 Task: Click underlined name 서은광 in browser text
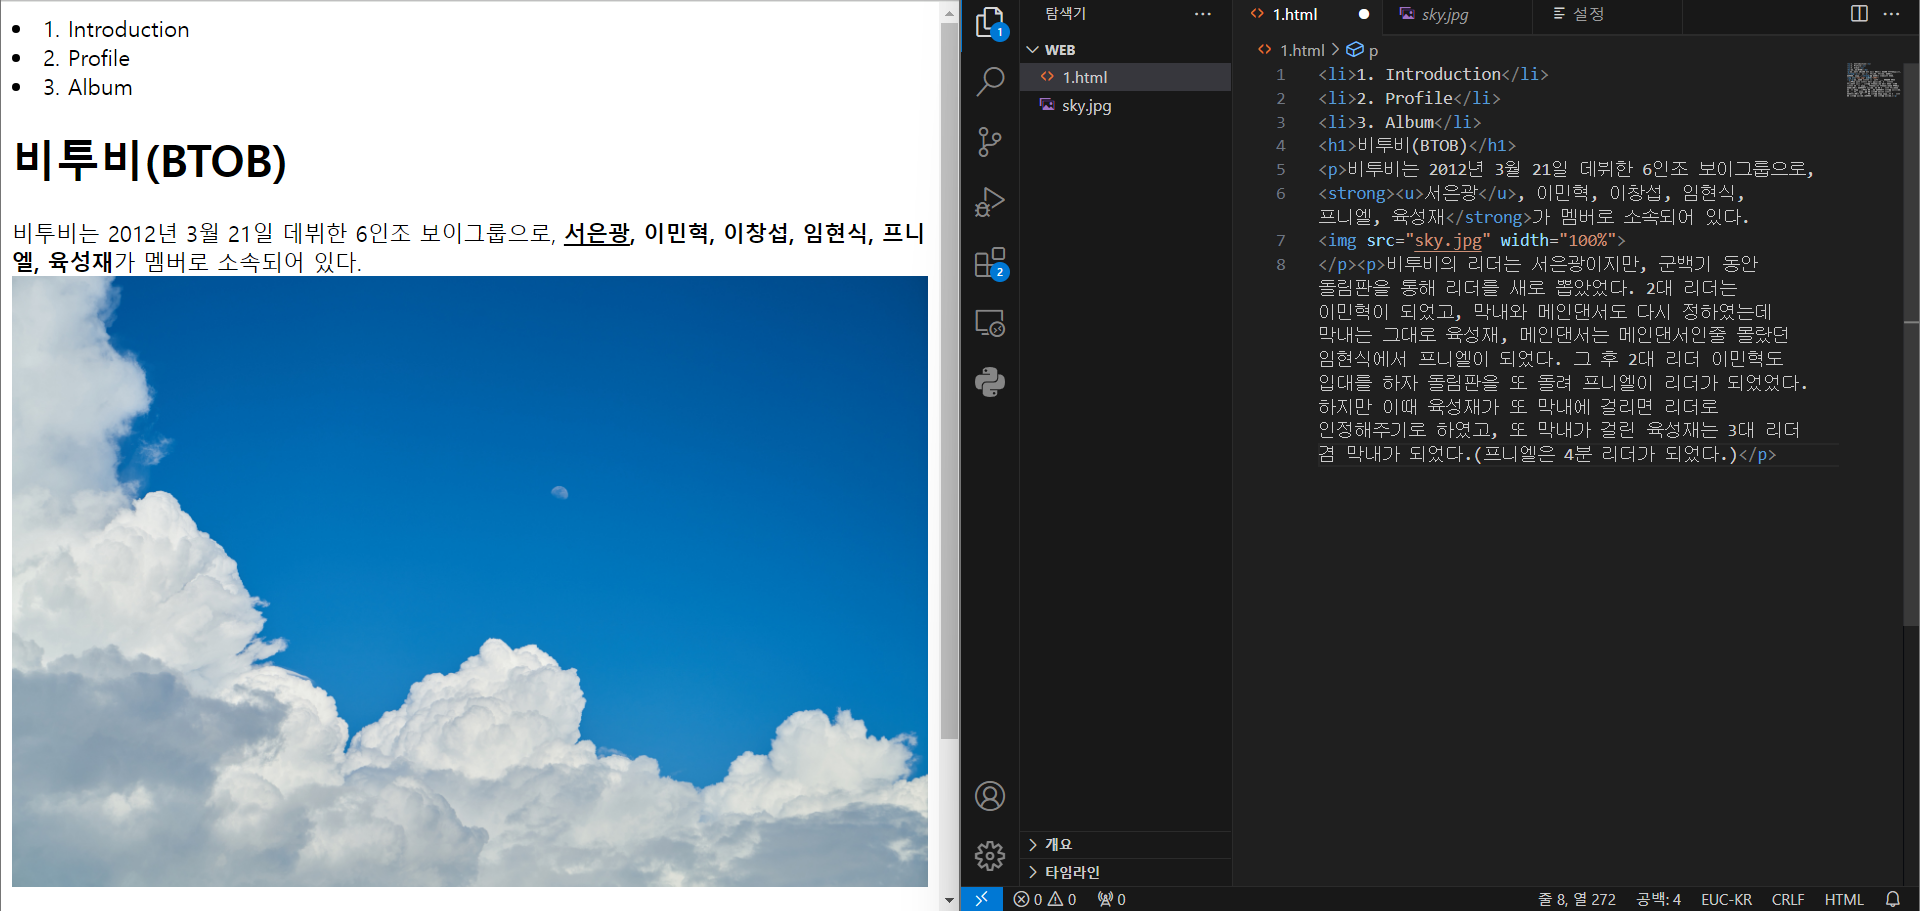(597, 233)
